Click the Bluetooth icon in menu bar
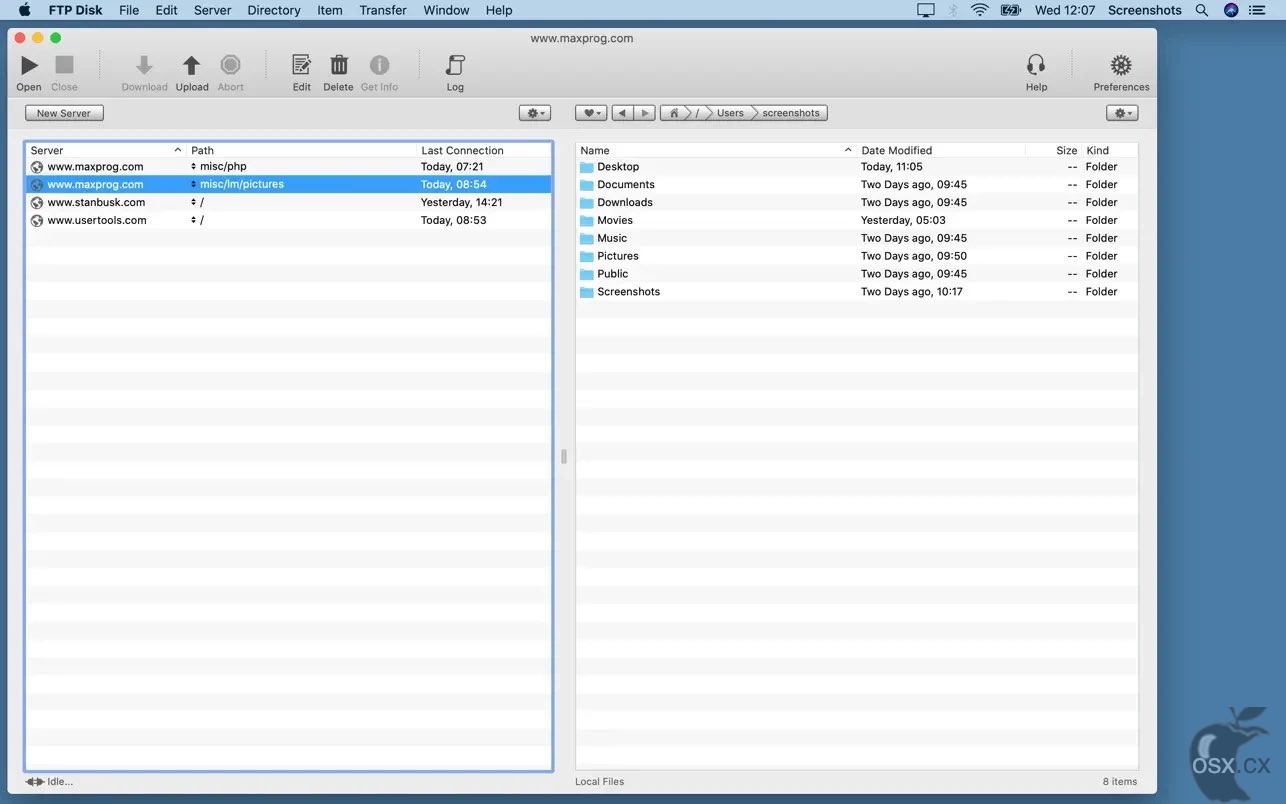Image resolution: width=1286 pixels, height=804 pixels. coord(953,10)
